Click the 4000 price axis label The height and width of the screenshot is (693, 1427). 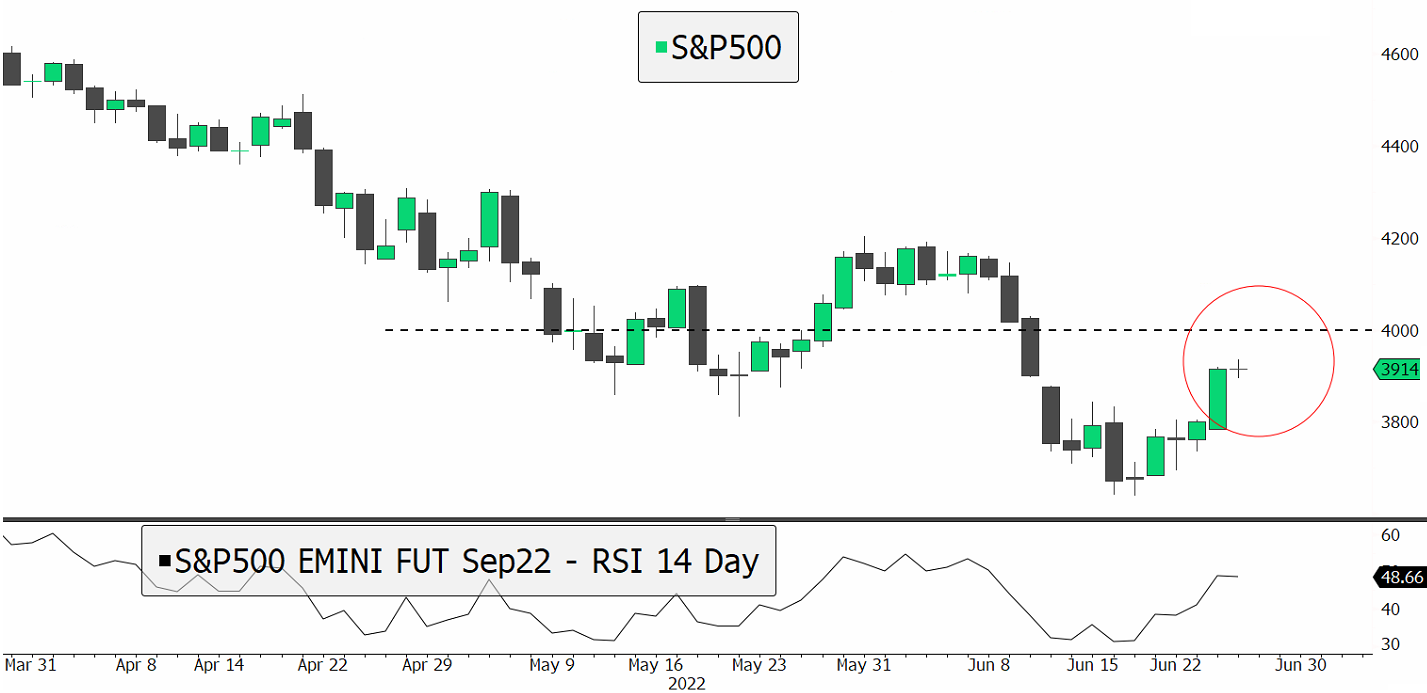pos(1398,331)
